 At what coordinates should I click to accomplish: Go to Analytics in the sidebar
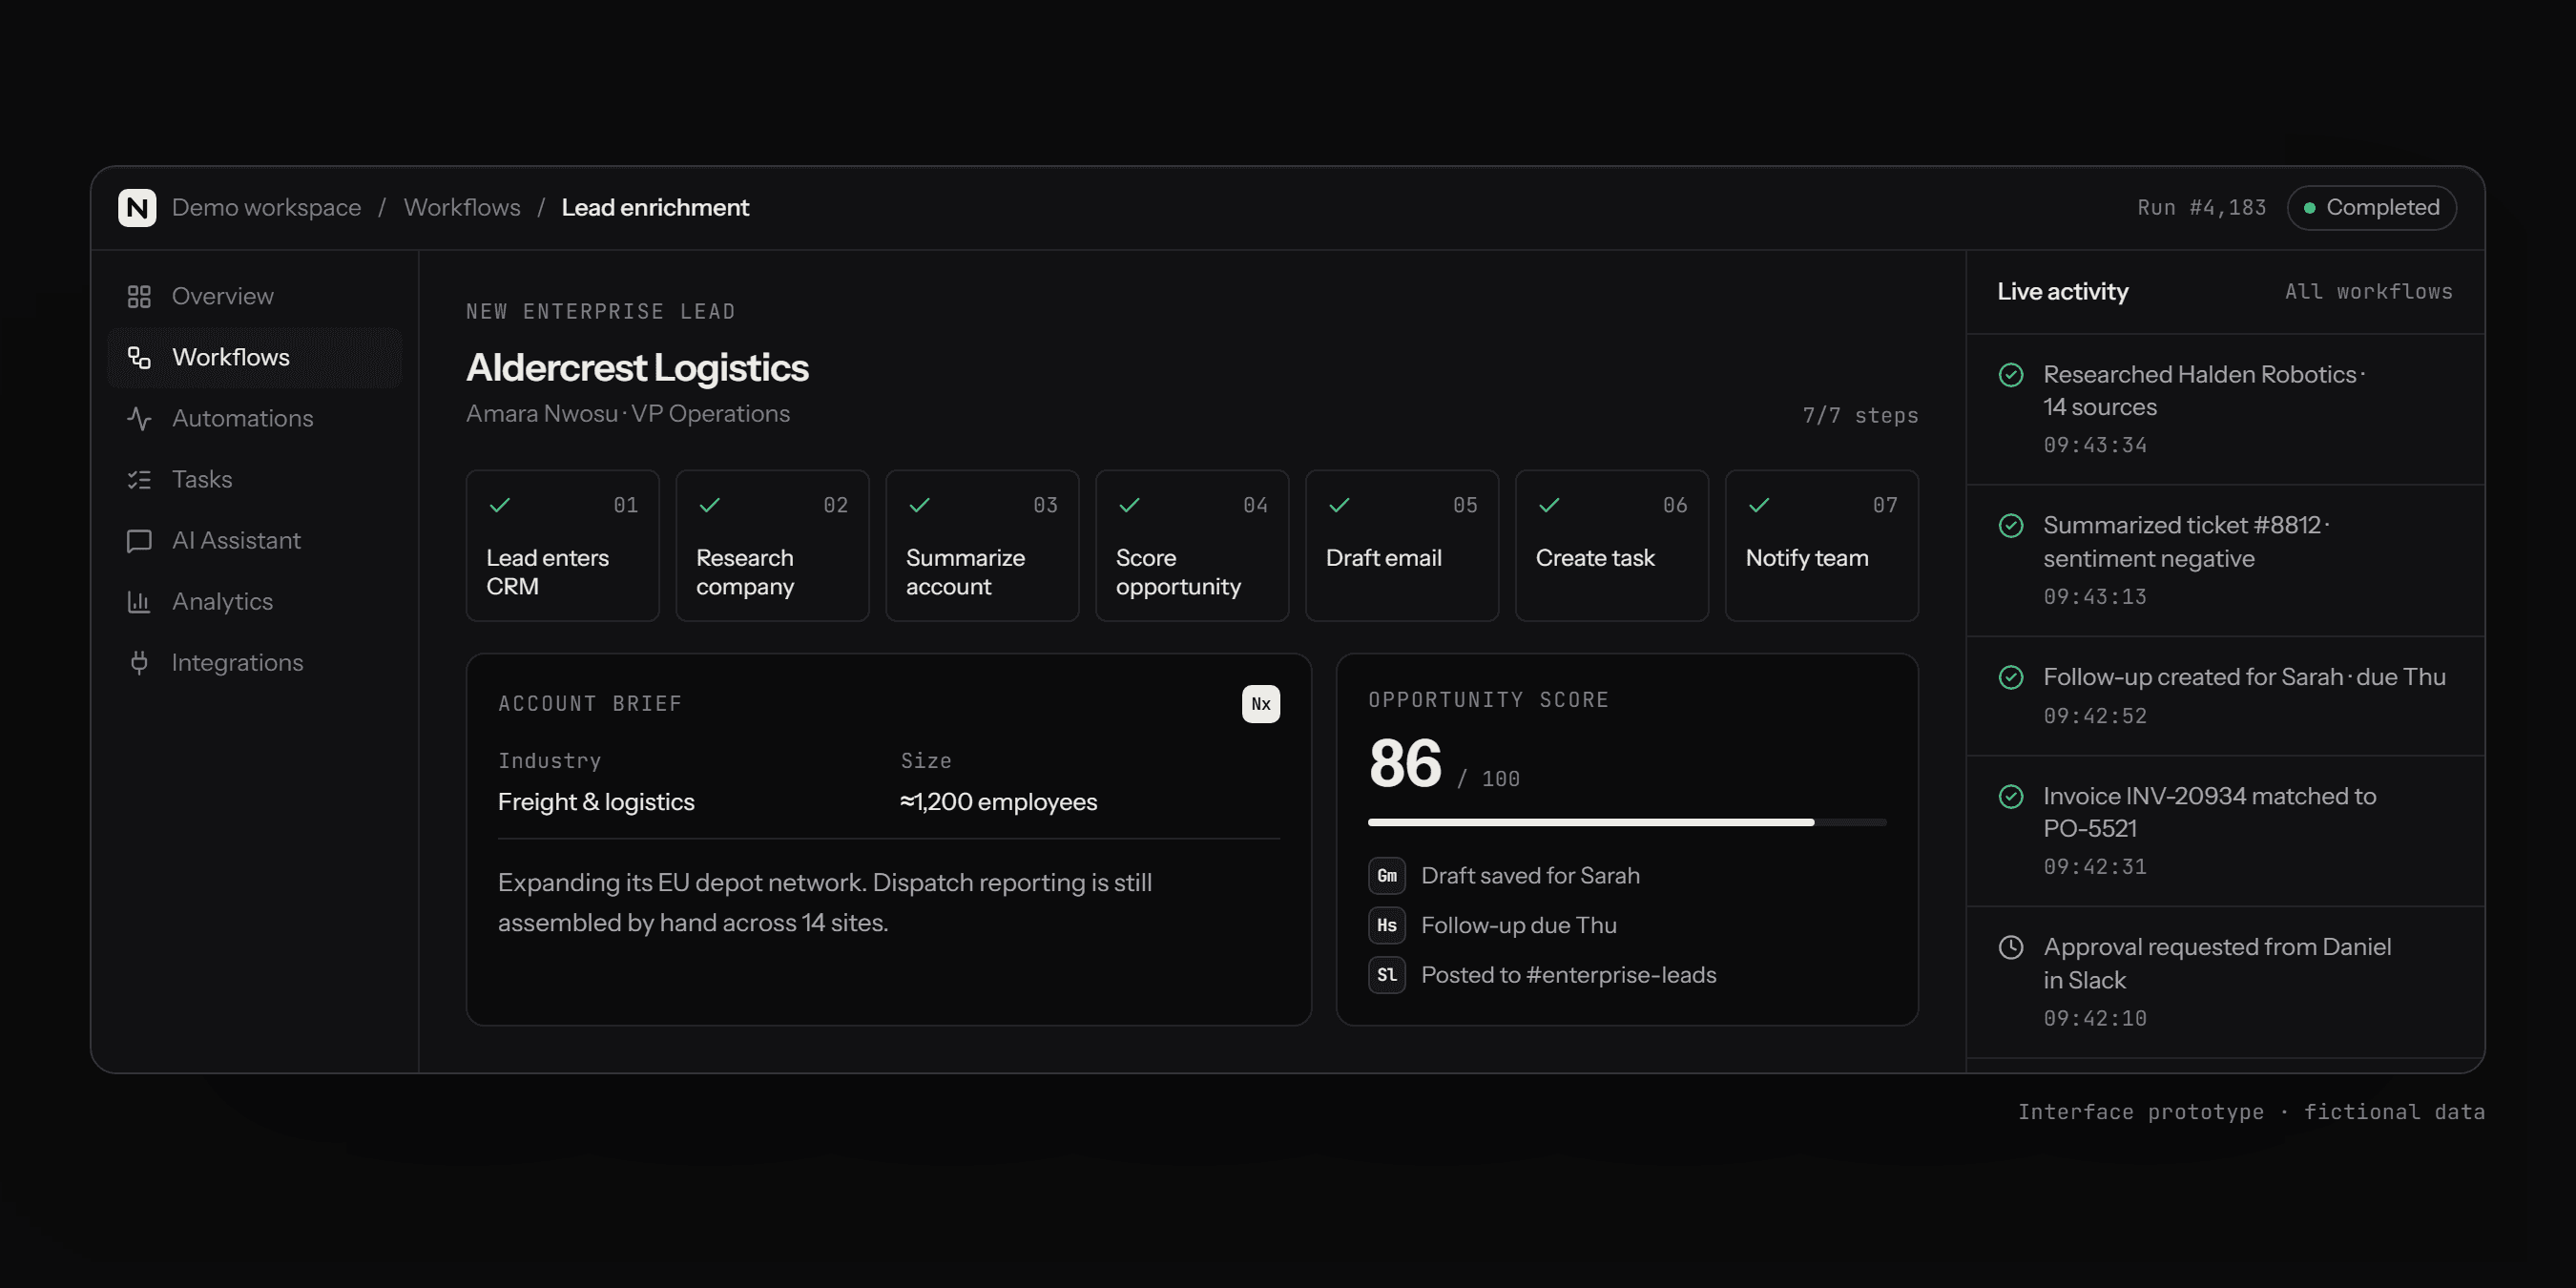(255, 602)
